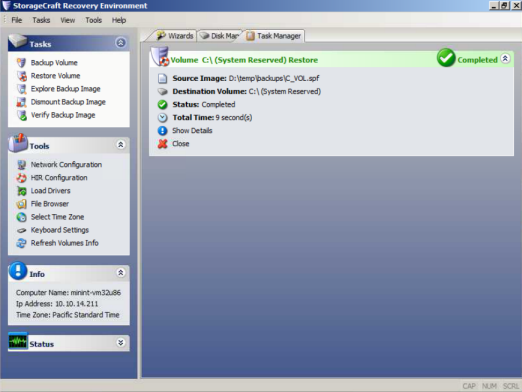Click the Select Time Zone globe icon
This screenshot has height=392, width=522.
(21, 217)
